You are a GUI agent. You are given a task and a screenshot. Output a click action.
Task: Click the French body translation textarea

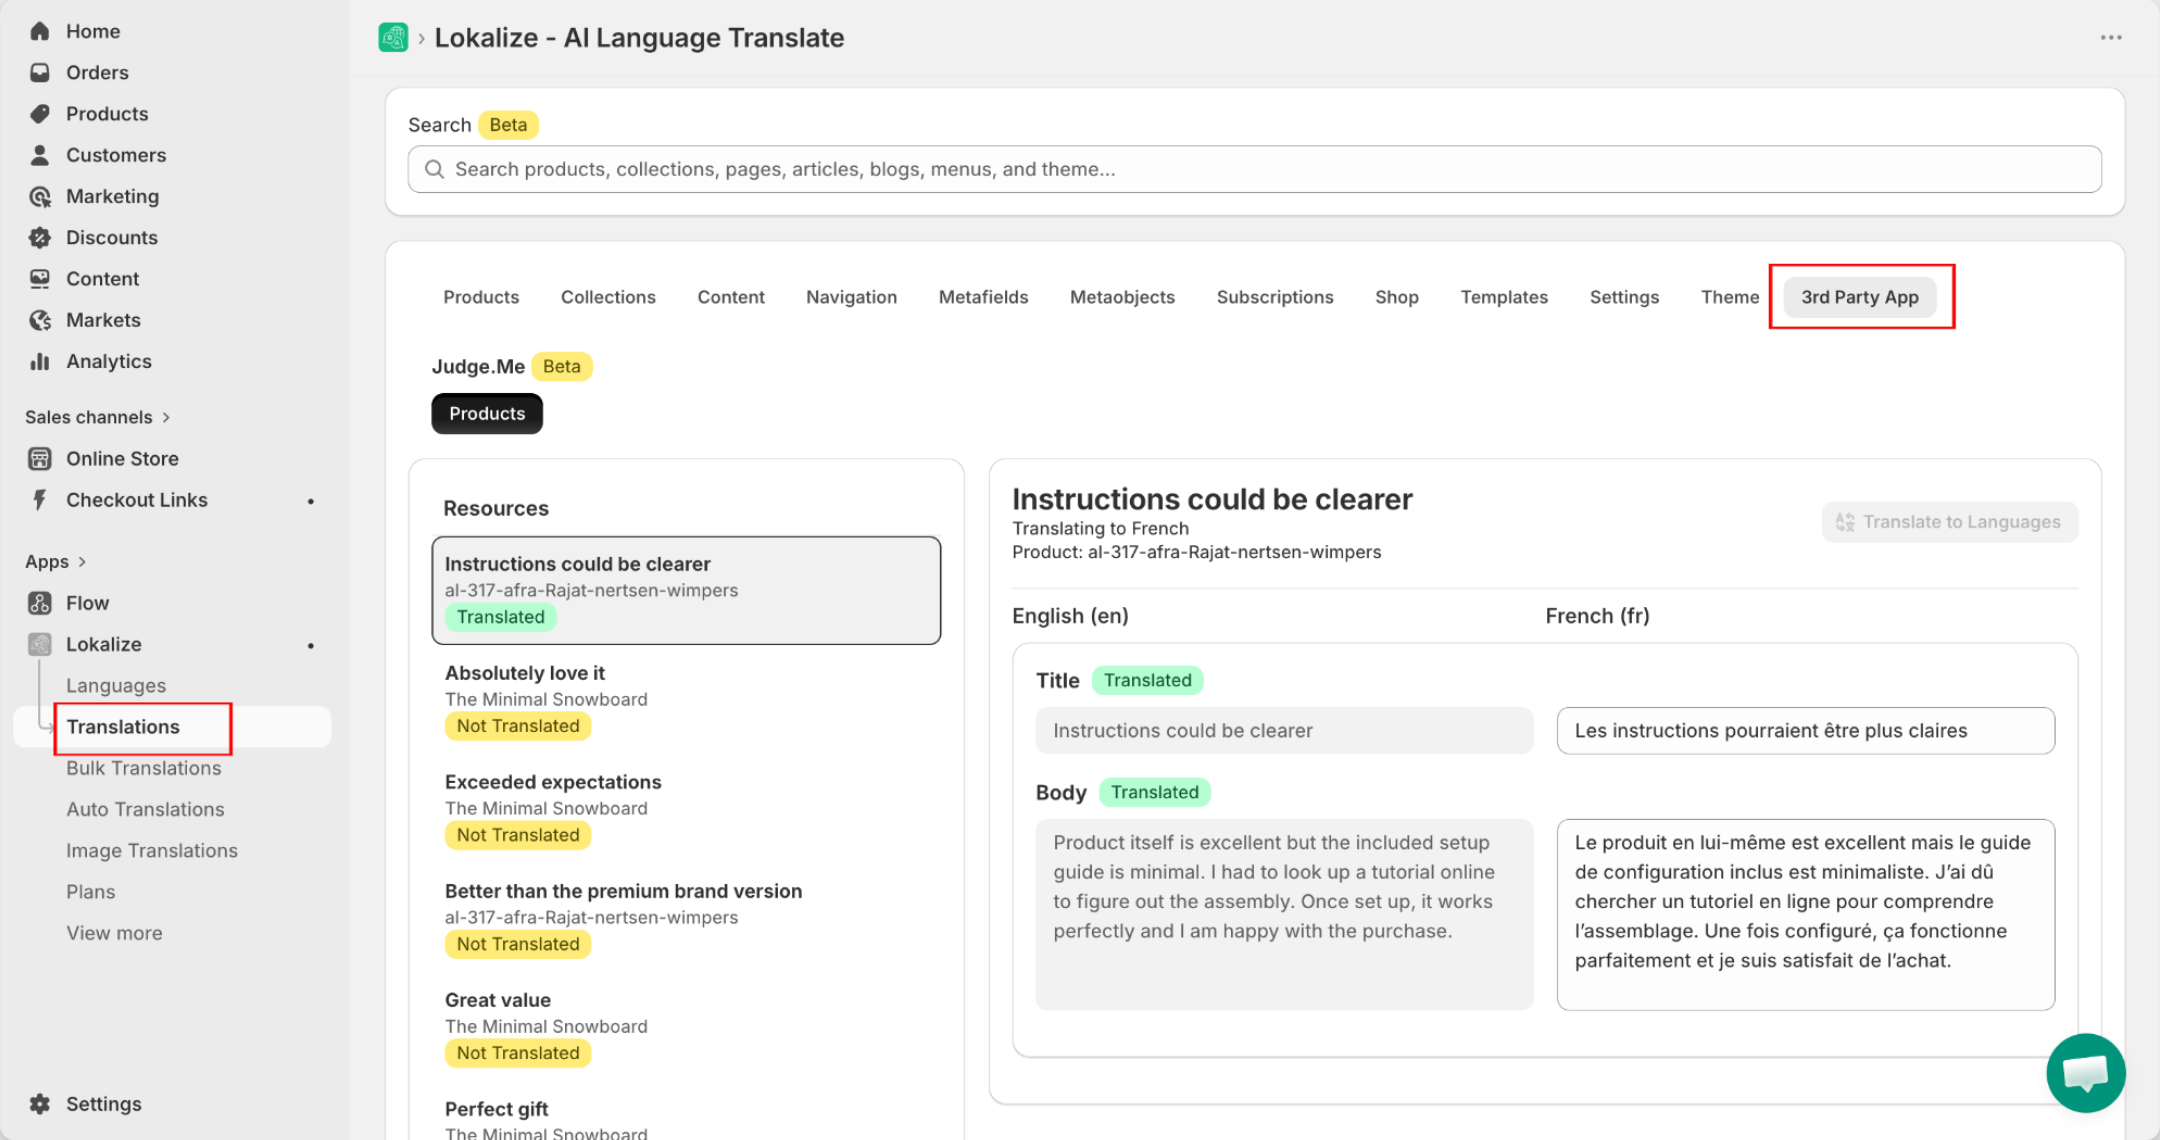click(1806, 915)
